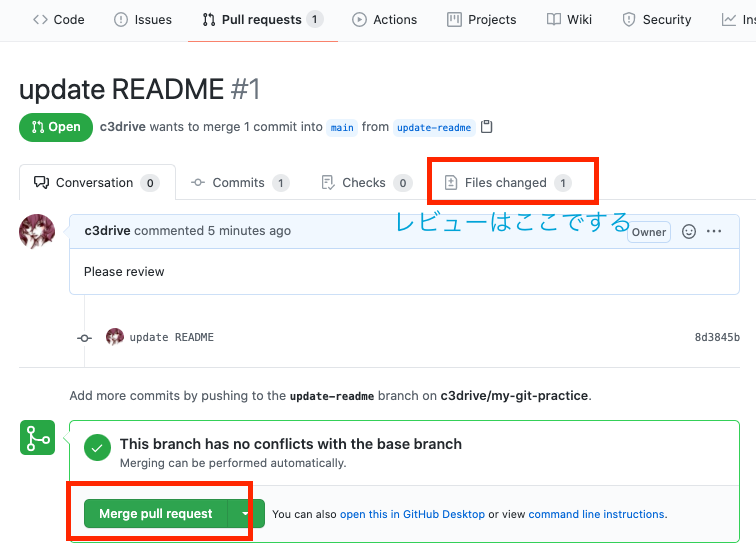Viewport: 756px width, 556px height.
Task: Select the Checks tab
Action: (x=366, y=183)
